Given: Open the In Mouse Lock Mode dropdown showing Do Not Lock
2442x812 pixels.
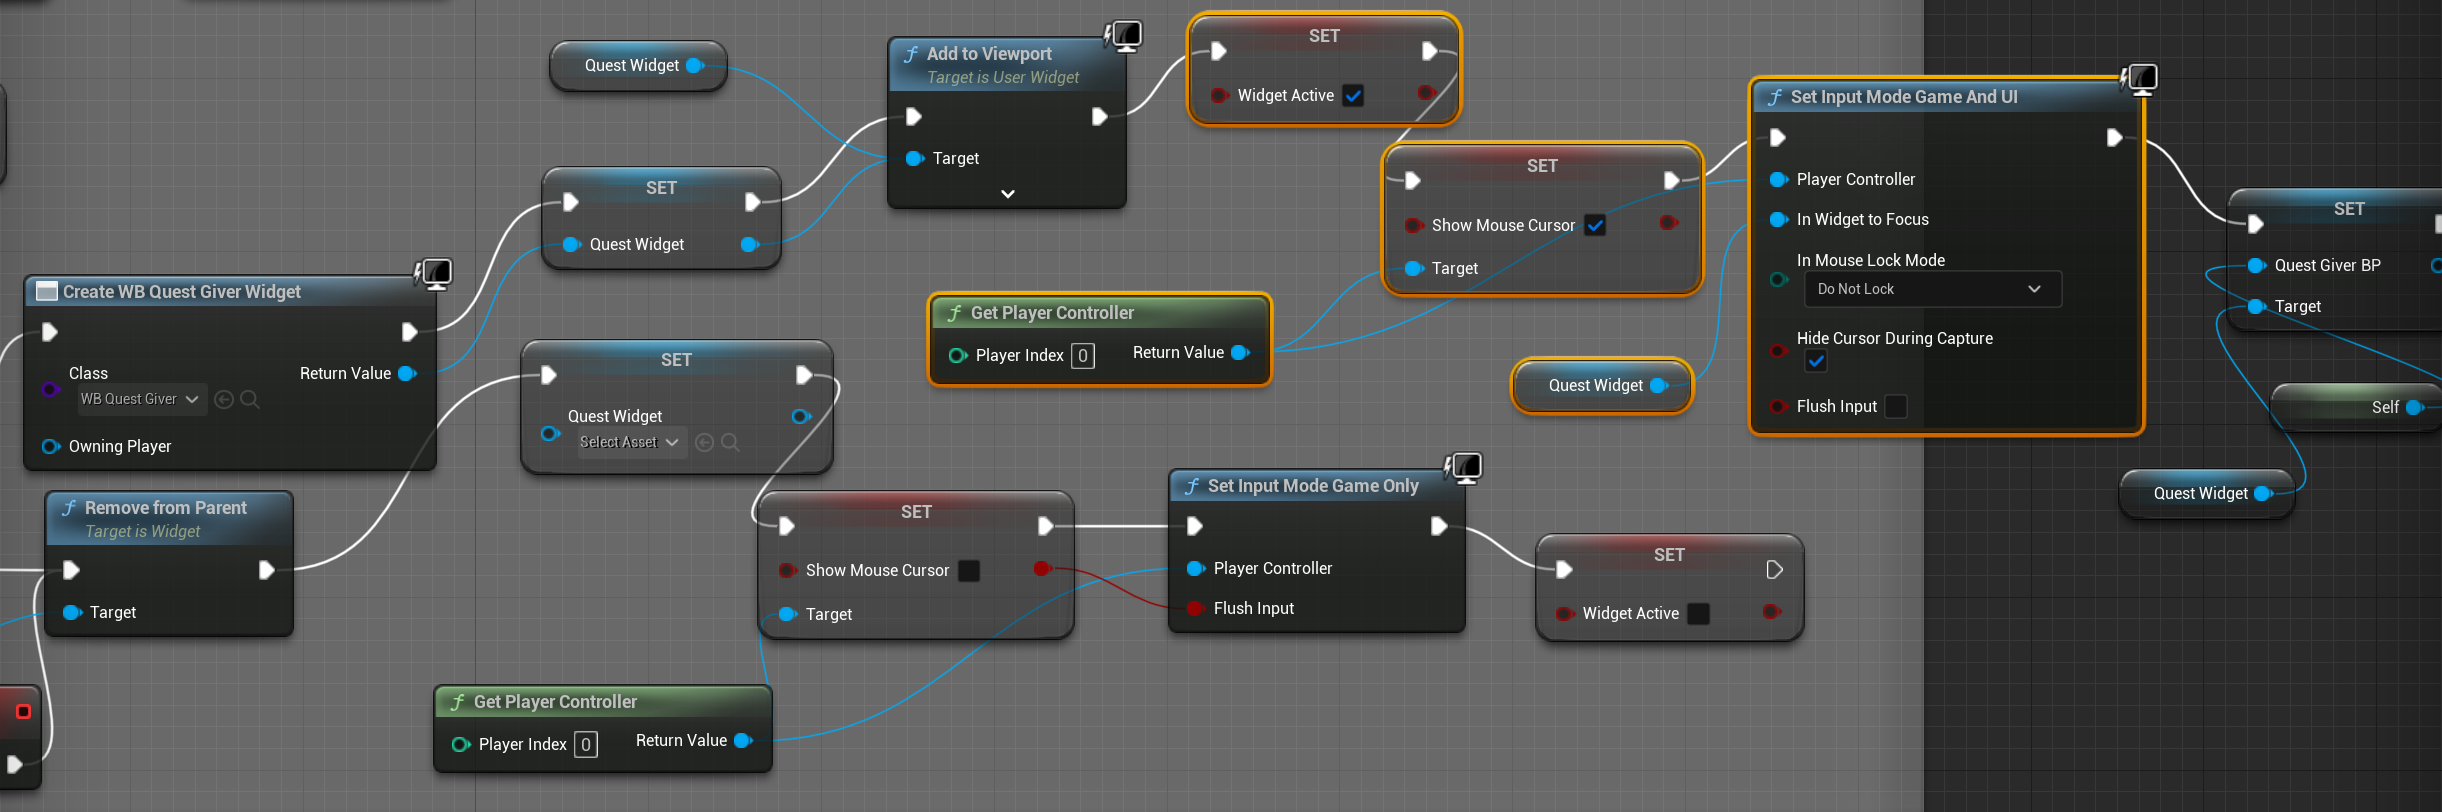Looking at the screenshot, I should 1932,289.
